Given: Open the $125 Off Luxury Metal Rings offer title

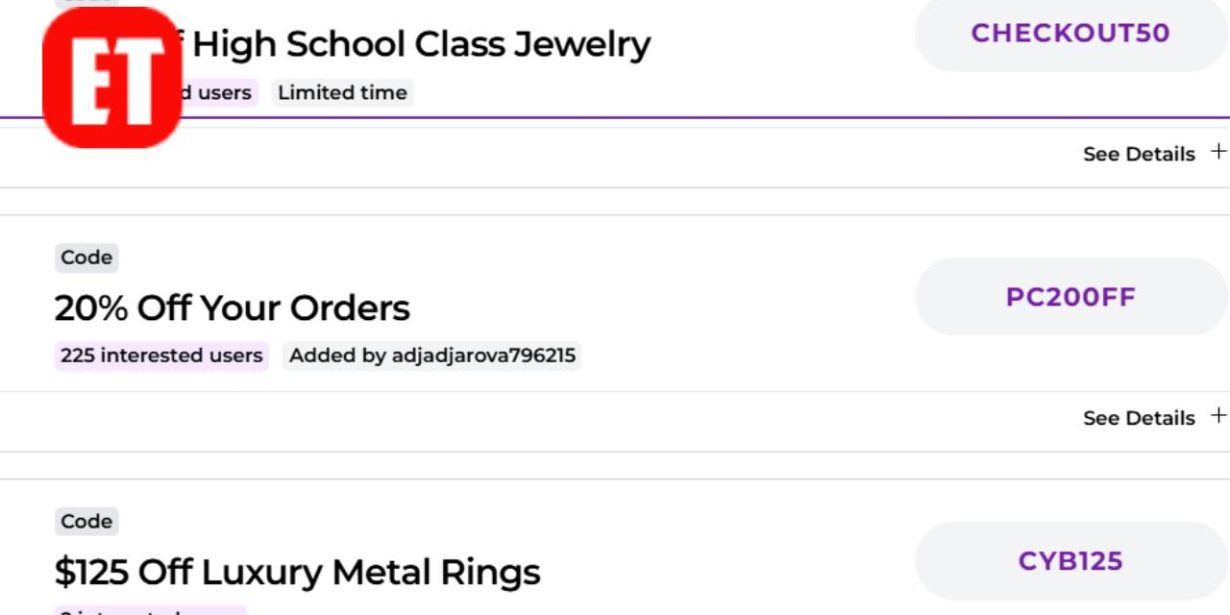Looking at the screenshot, I should (x=297, y=572).
